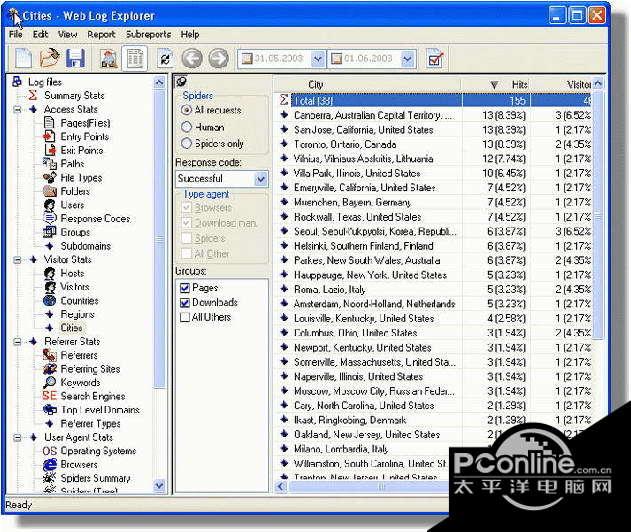631x532 pixels.
Task: Open the Referring Sites report
Action: (90, 369)
